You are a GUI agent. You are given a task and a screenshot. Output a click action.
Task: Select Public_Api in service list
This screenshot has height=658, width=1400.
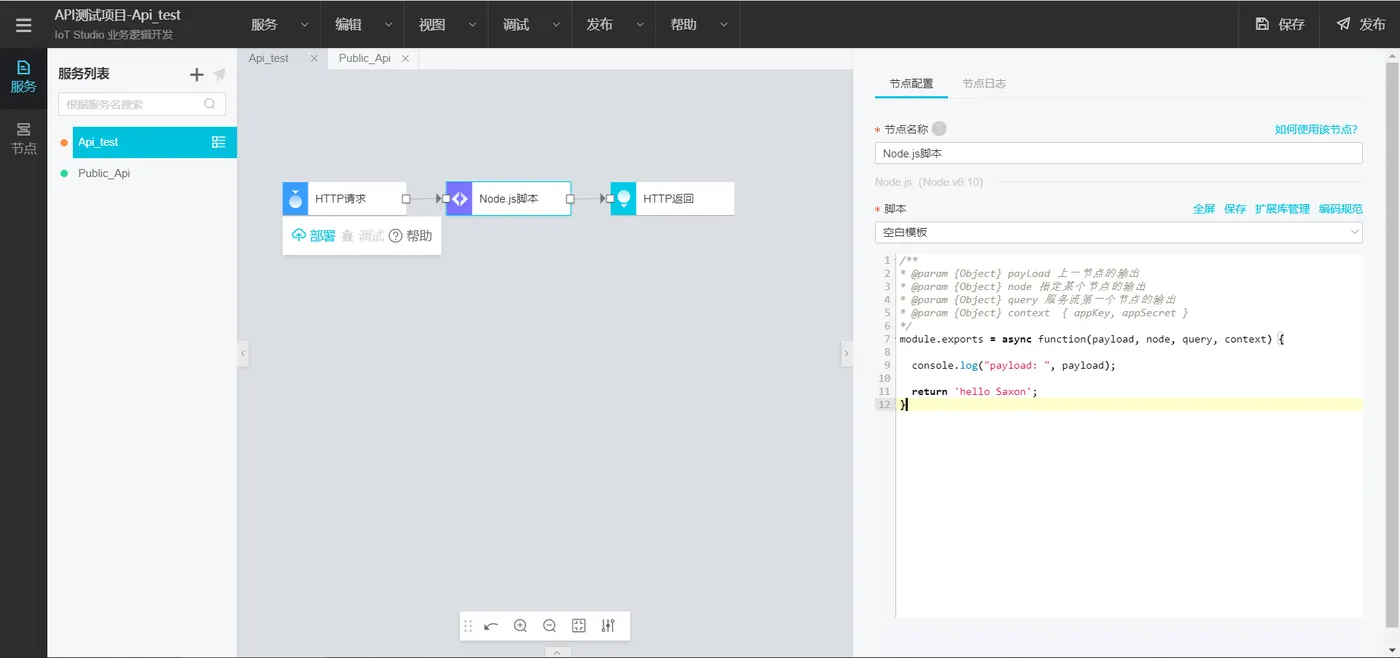coord(104,173)
